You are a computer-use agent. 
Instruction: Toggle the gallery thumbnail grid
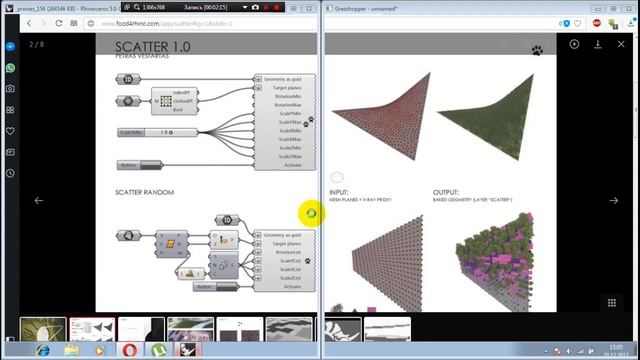tap(612, 303)
